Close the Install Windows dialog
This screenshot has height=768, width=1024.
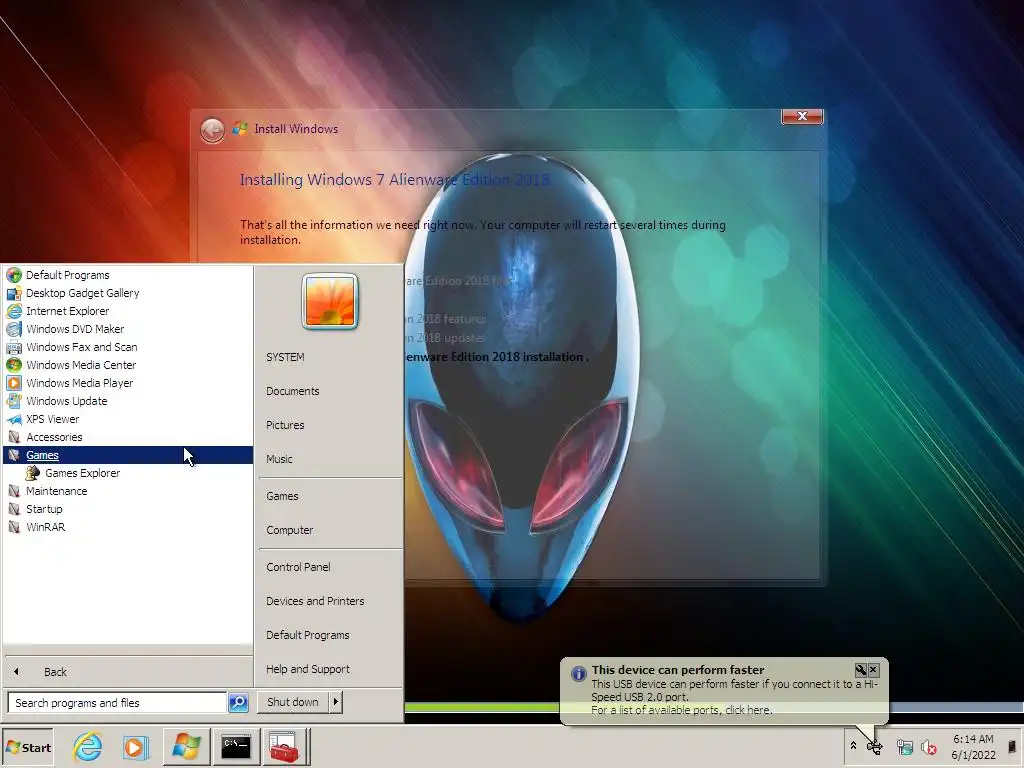coord(802,116)
